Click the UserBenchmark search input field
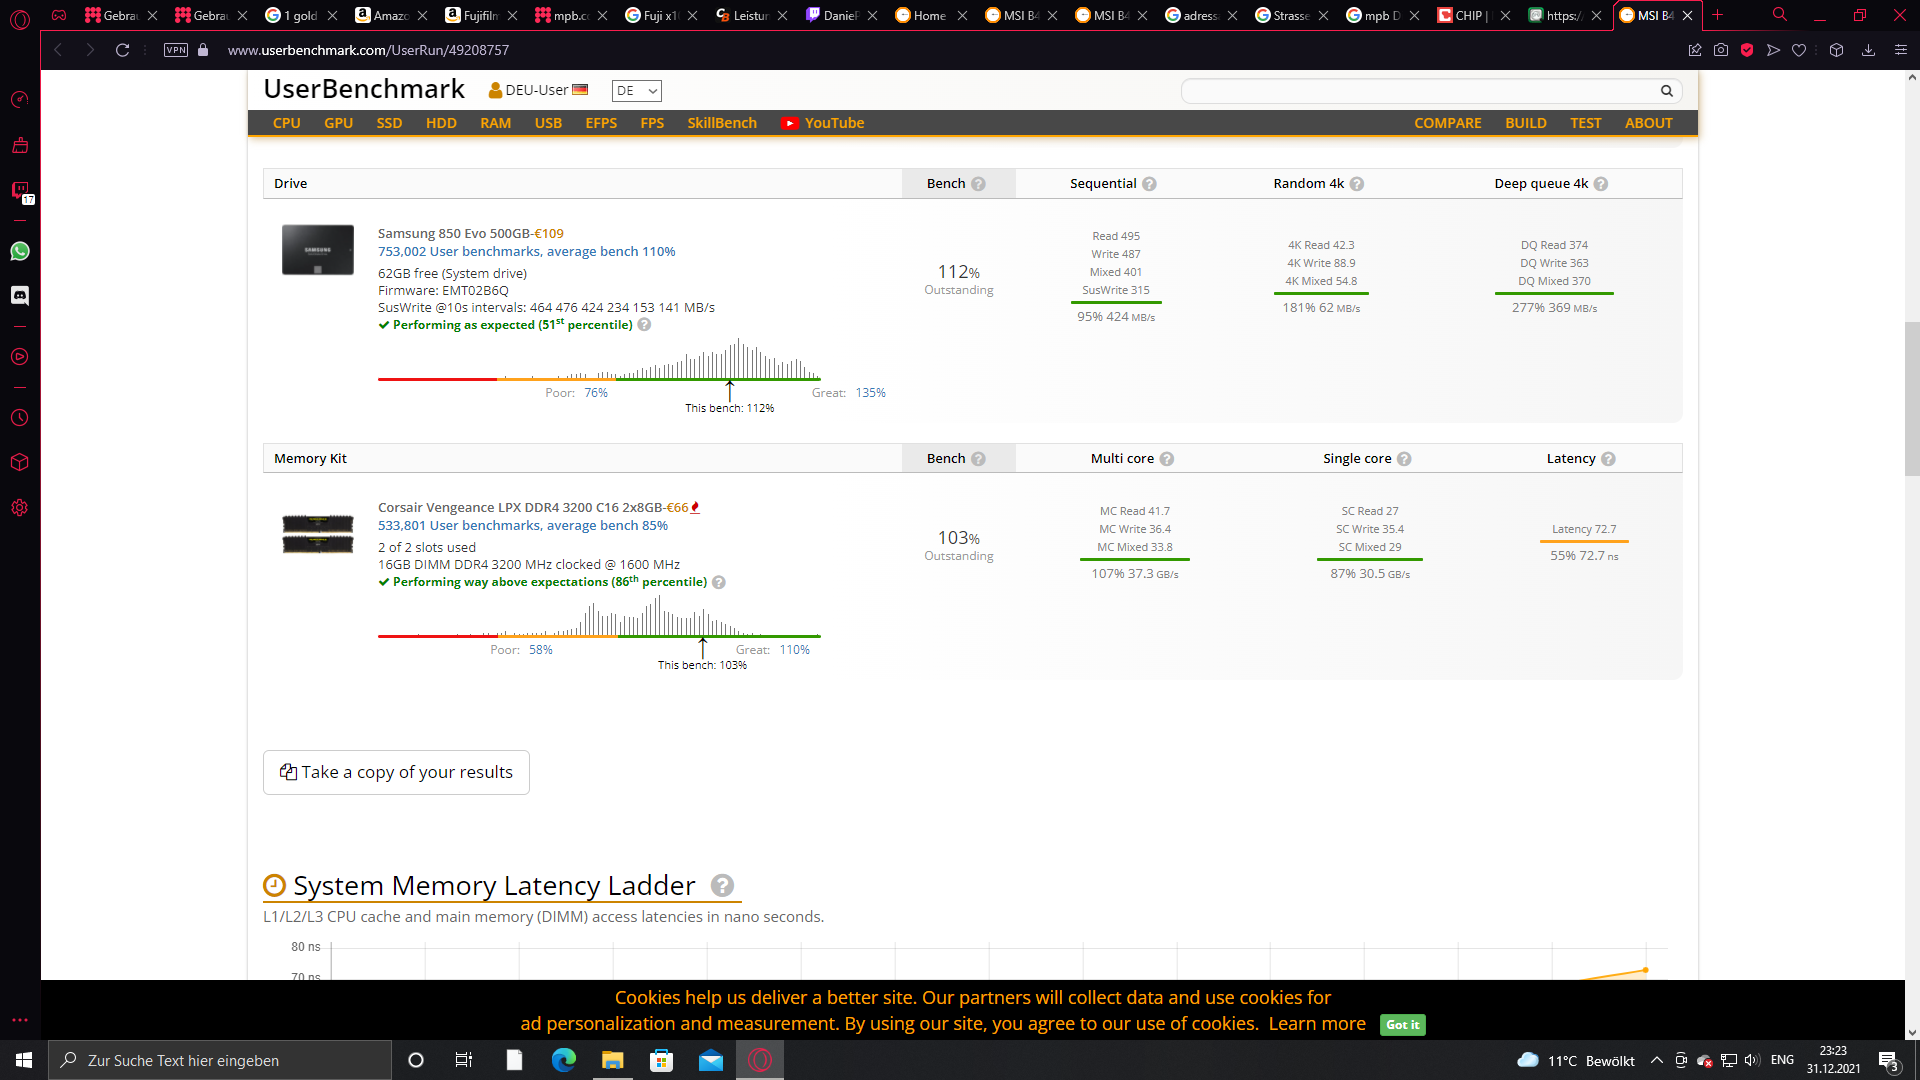This screenshot has width=1920, height=1080. (1420, 91)
